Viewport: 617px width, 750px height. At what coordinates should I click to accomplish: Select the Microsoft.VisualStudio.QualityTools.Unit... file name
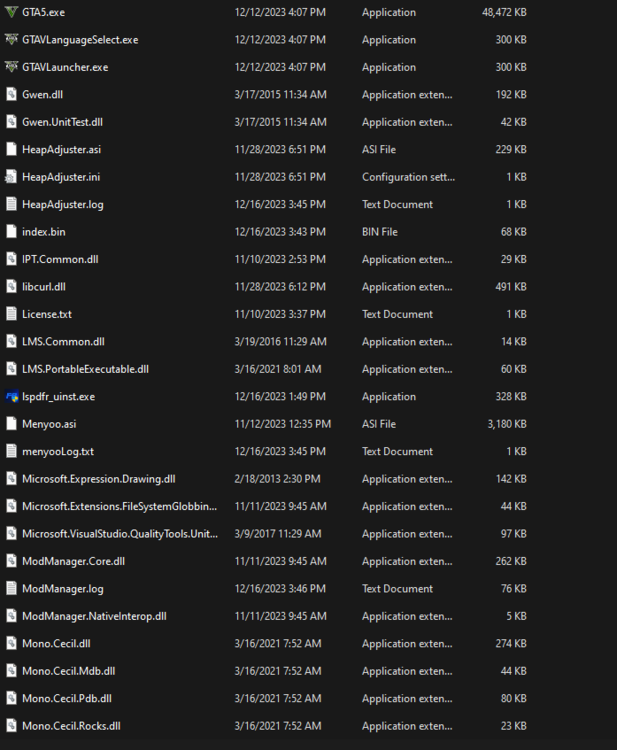click(120, 534)
